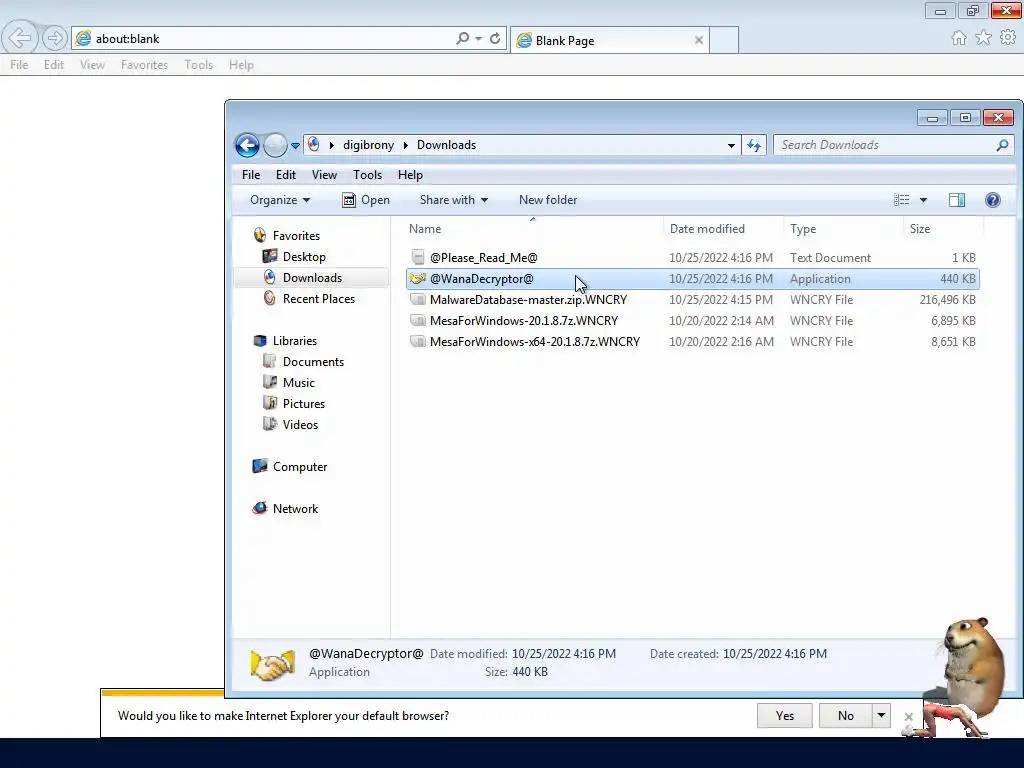Click the IE Tools gear icon

[x=1008, y=38]
